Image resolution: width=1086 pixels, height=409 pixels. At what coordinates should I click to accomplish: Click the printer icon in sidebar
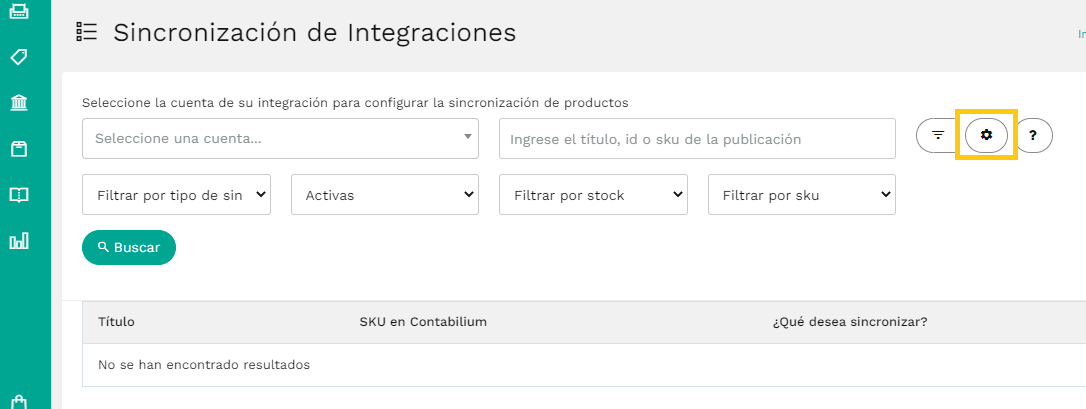pos(18,13)
